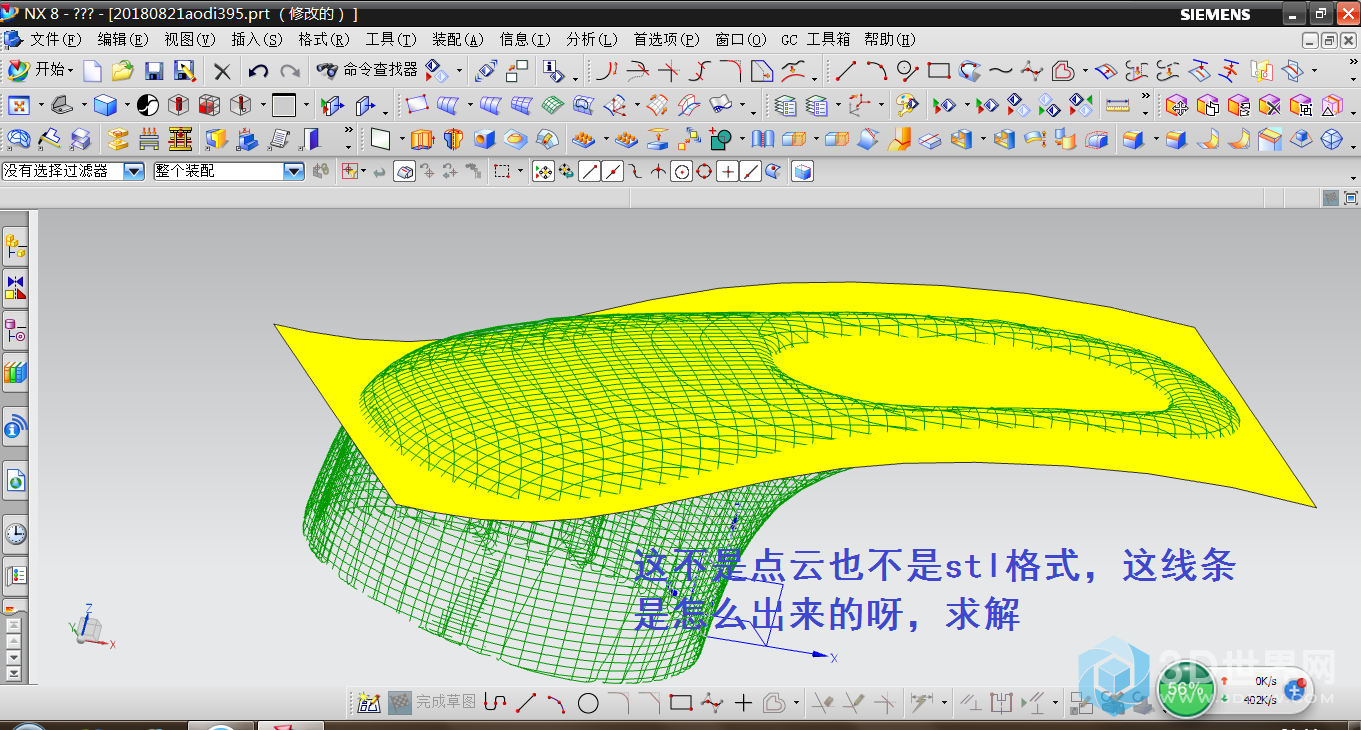This screenshot has height=730, width=1361.
Task: Open the History clock sidebar tab
Action: pos(15,533)
